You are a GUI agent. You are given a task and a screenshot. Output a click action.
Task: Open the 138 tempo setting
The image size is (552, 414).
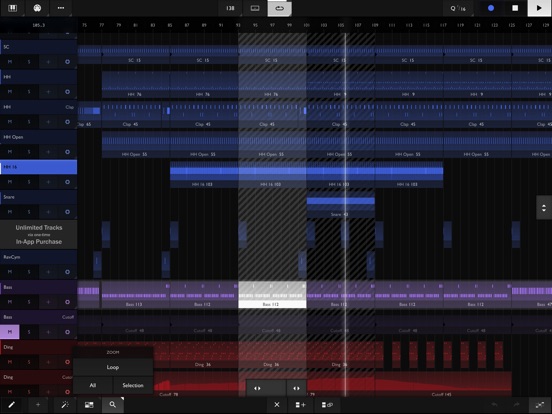tap(230, 8)
